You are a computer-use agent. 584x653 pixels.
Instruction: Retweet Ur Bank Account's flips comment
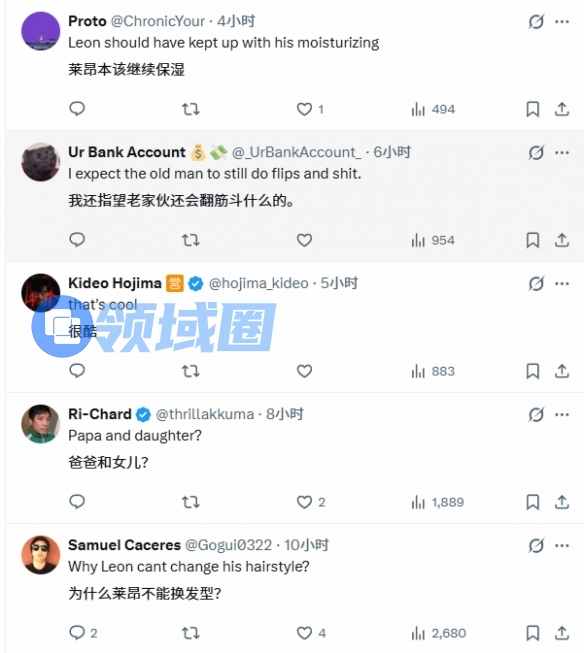(191, 240)
